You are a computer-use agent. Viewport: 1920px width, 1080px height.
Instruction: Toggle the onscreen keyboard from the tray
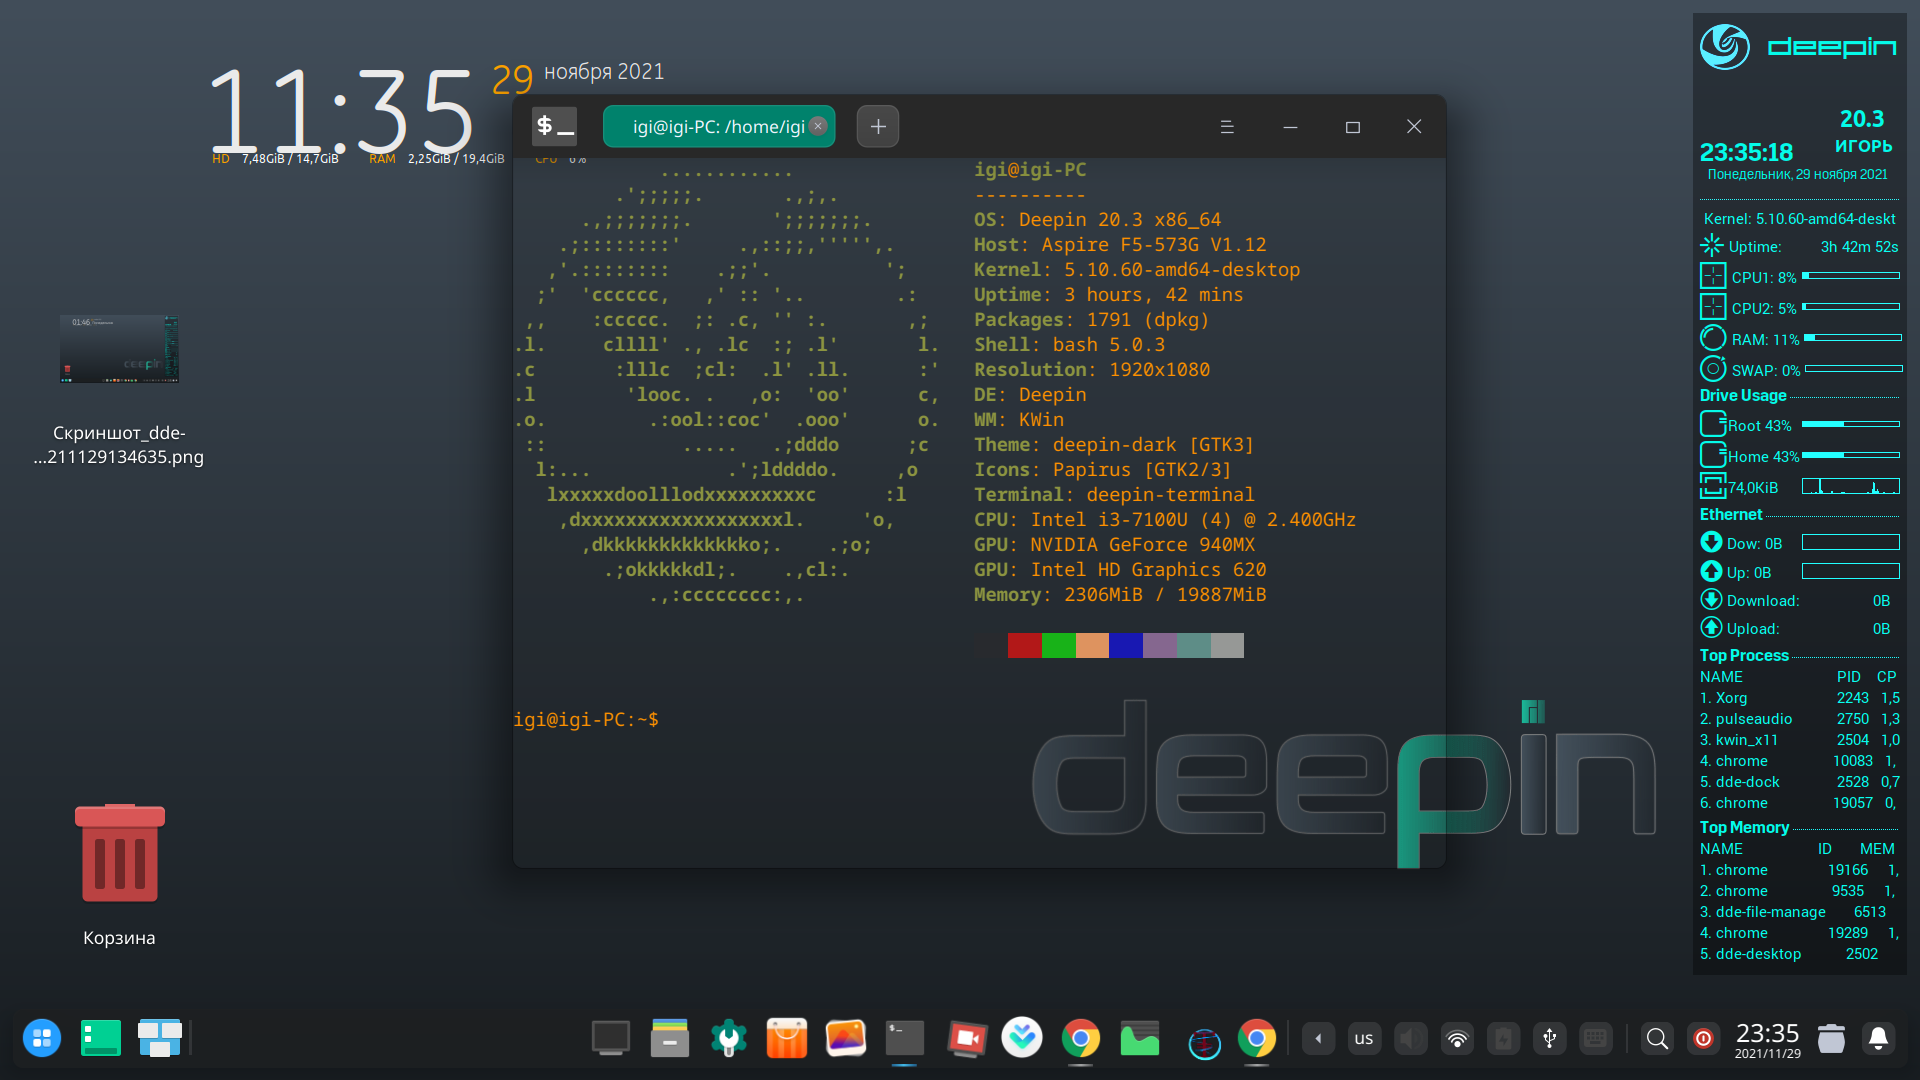pos(1597,1038)
